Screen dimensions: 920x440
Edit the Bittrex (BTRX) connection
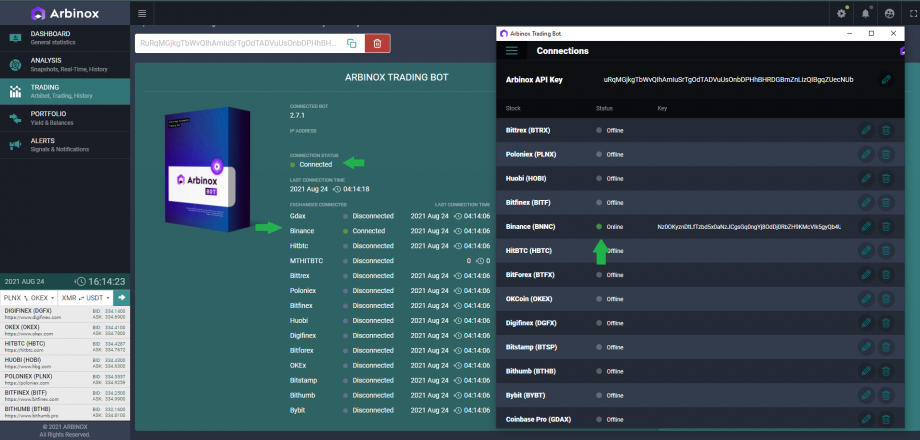click(x=866, y=130)
